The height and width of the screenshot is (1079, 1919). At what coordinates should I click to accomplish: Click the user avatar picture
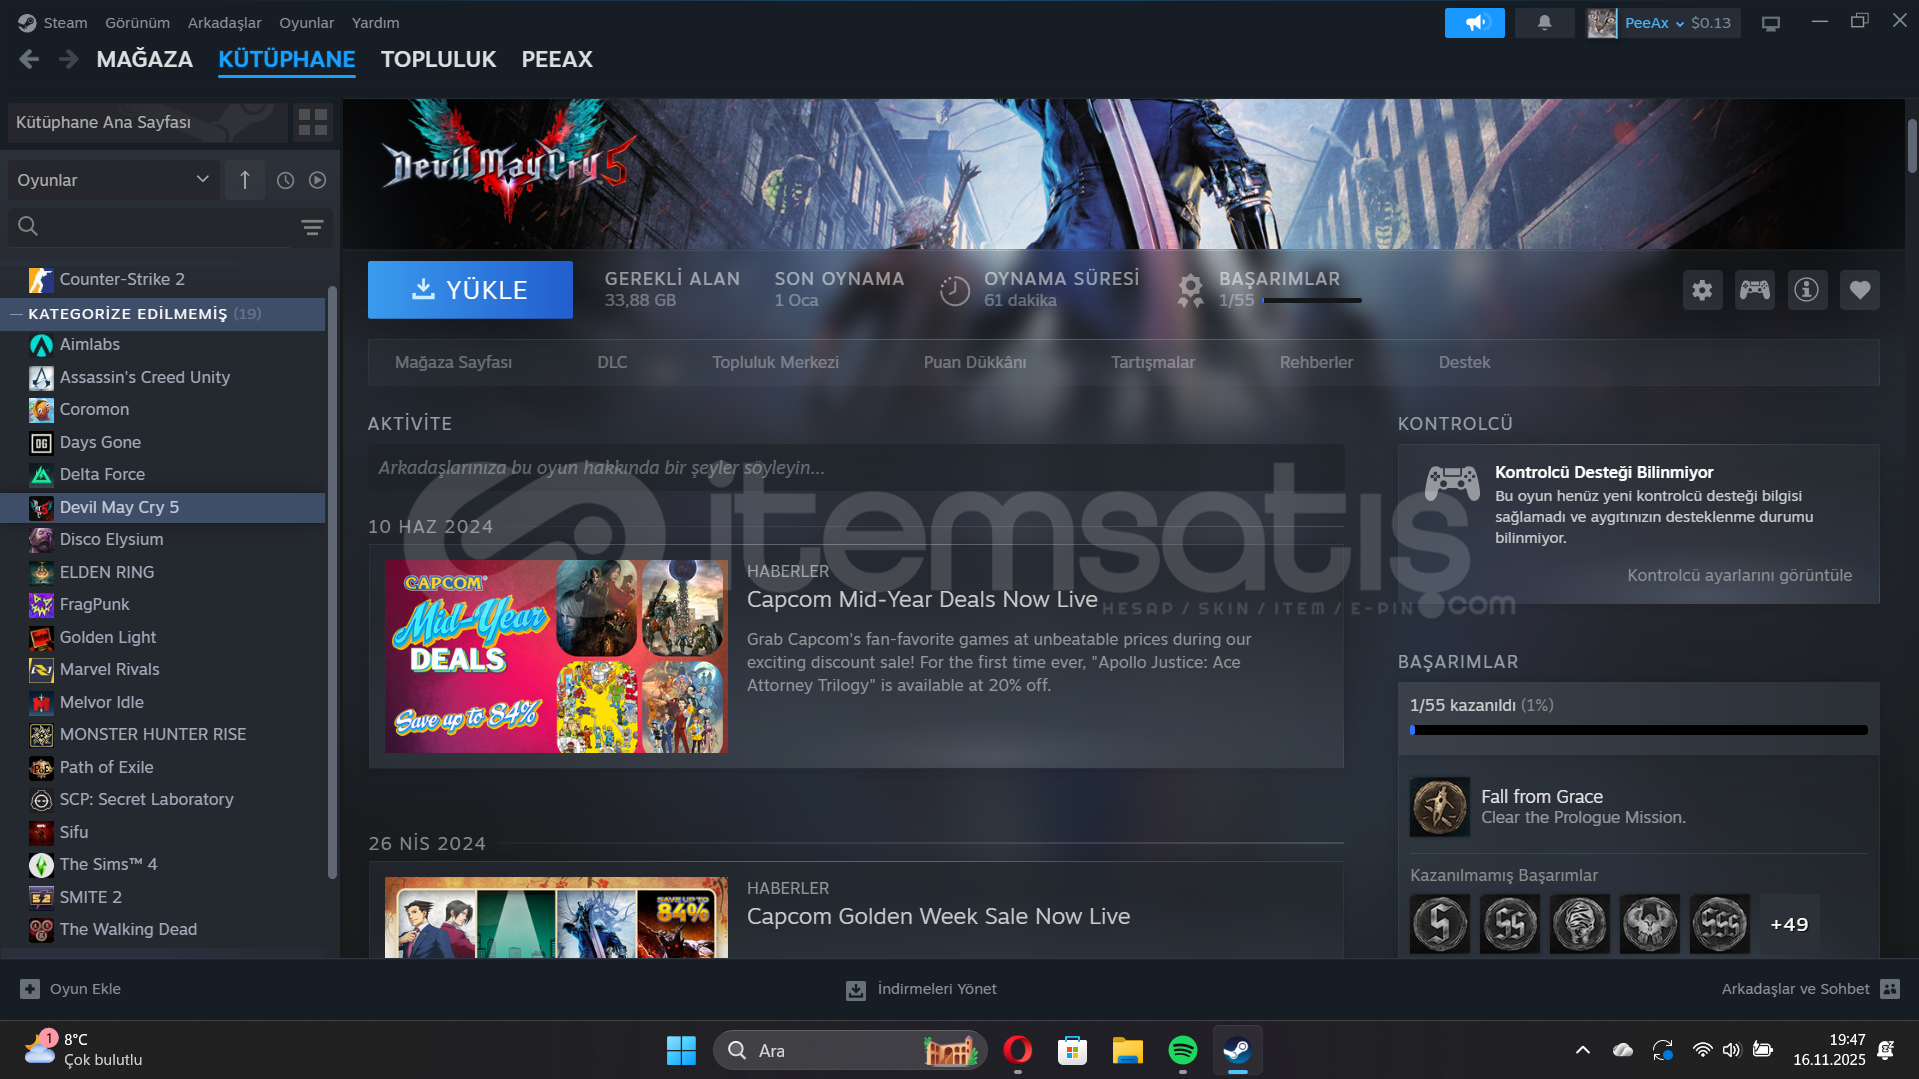[1602, 23]
